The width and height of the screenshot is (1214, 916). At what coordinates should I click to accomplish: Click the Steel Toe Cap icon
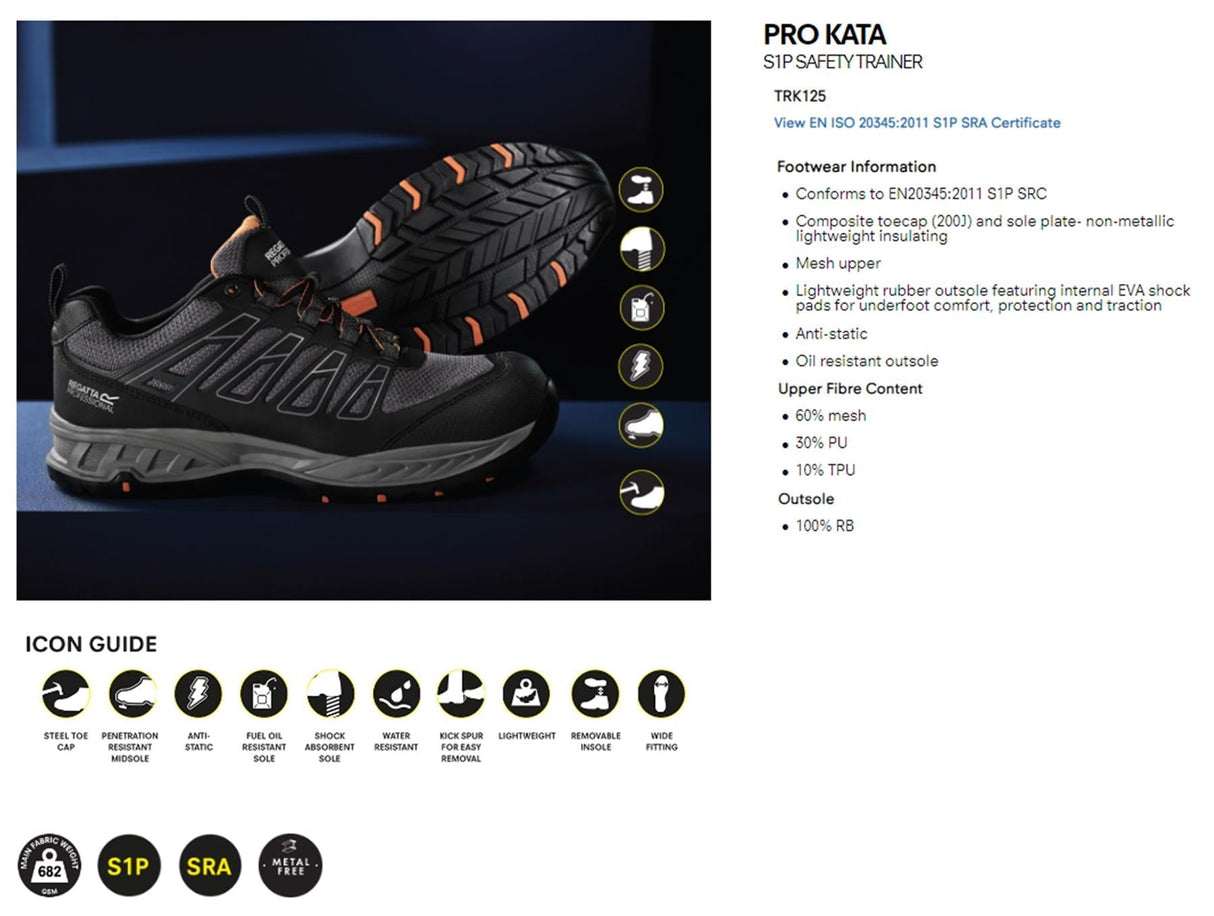(66, 694)
